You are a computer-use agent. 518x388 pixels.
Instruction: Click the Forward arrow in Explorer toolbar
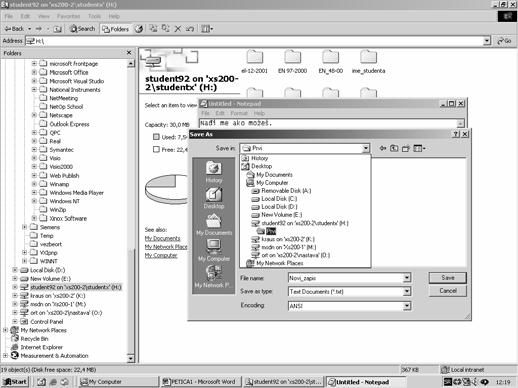[x=39, y=29]
